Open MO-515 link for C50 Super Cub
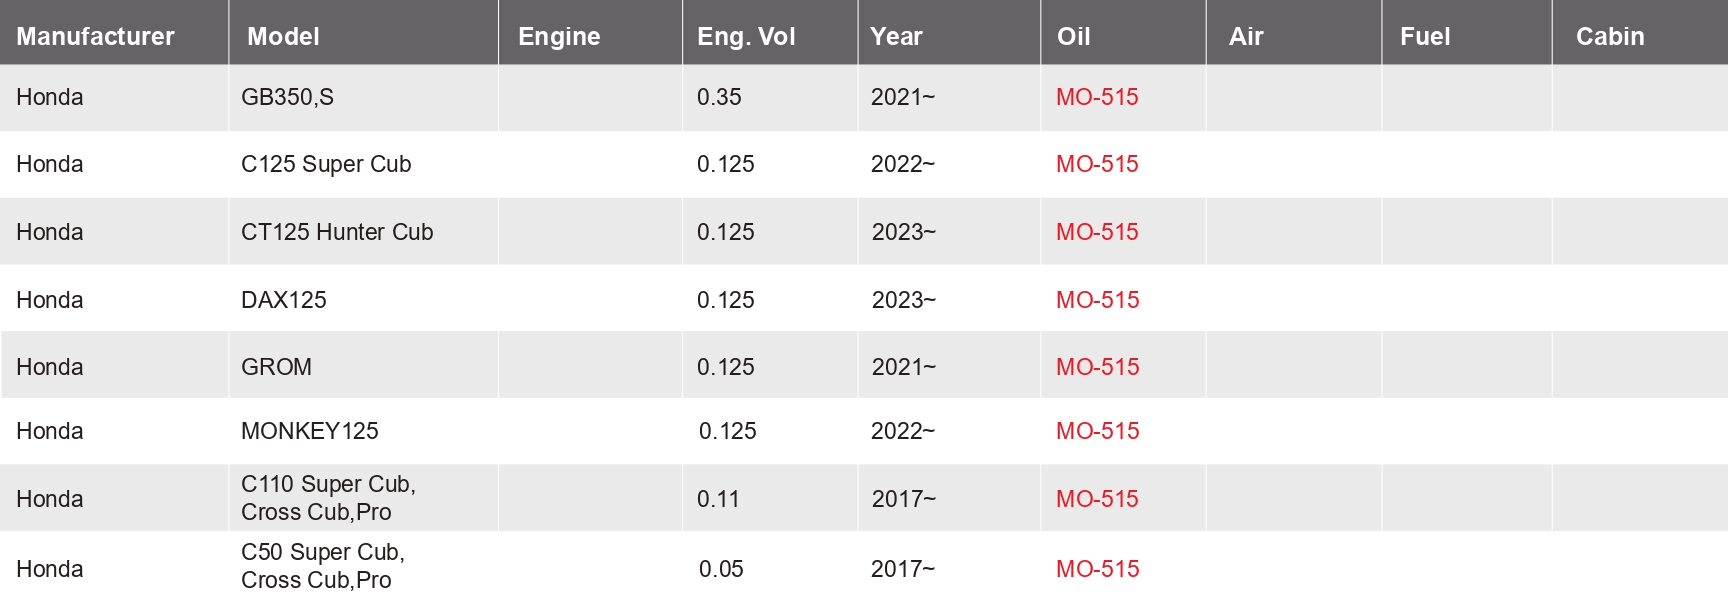Viewport: 1728px width, 600px height. (1098, 569)
